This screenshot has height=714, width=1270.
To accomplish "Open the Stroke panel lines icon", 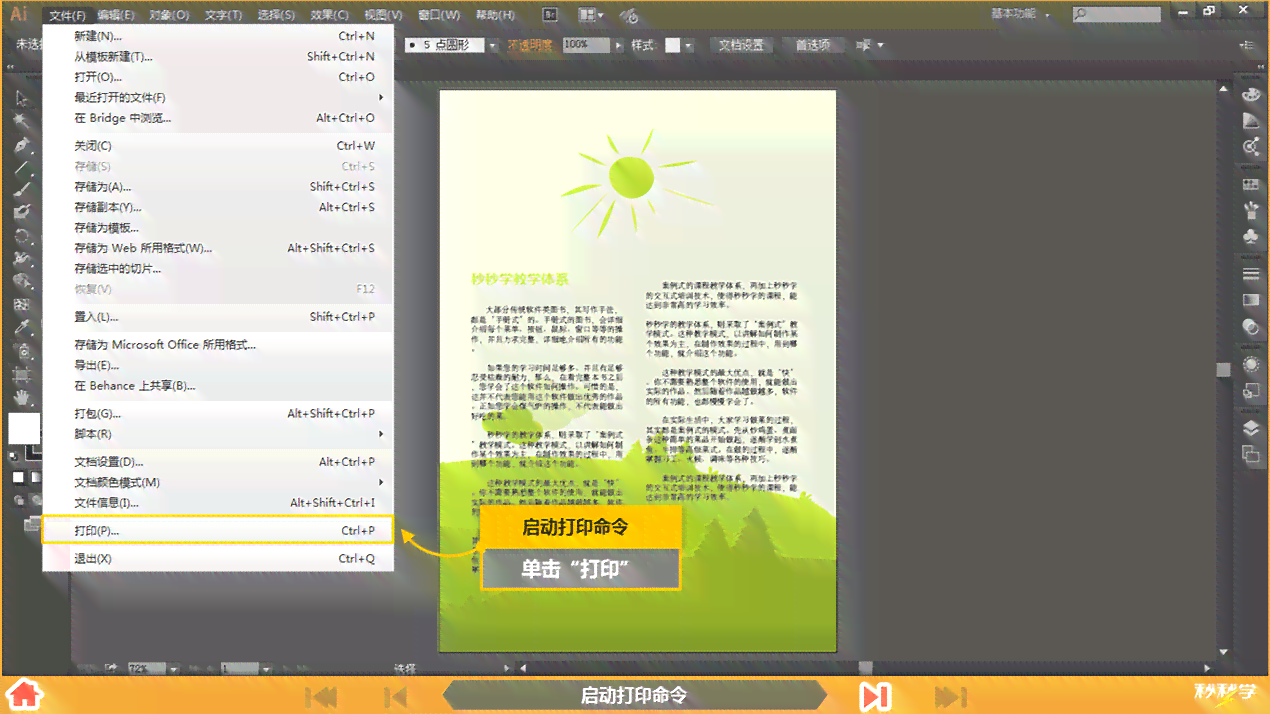I will pos(1251,274).
